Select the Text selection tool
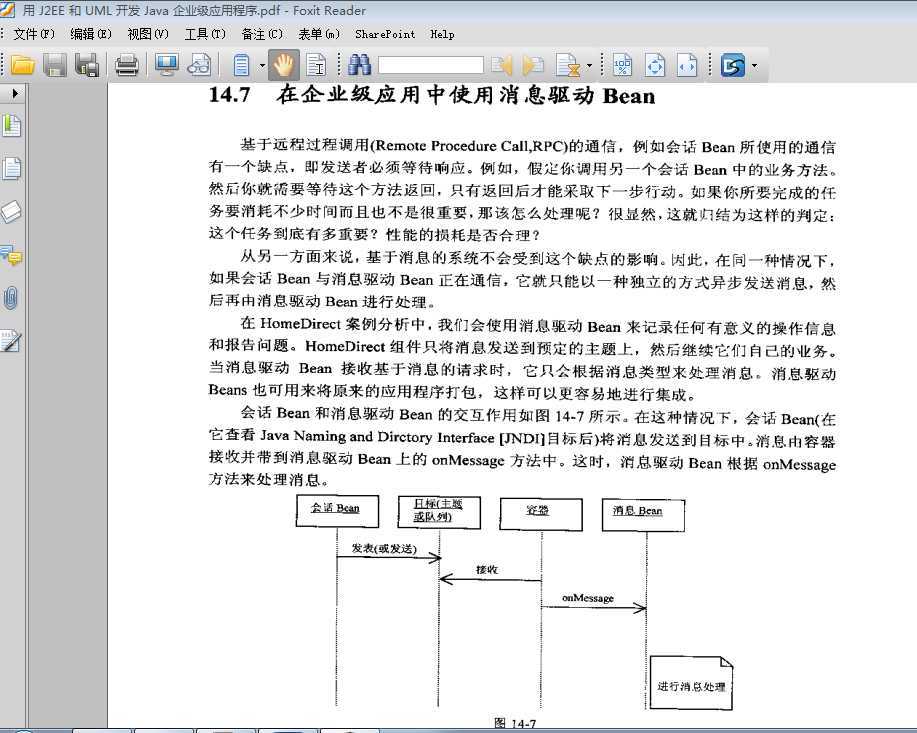This screenshot has width=917, height=733. [x=316, y=65]
